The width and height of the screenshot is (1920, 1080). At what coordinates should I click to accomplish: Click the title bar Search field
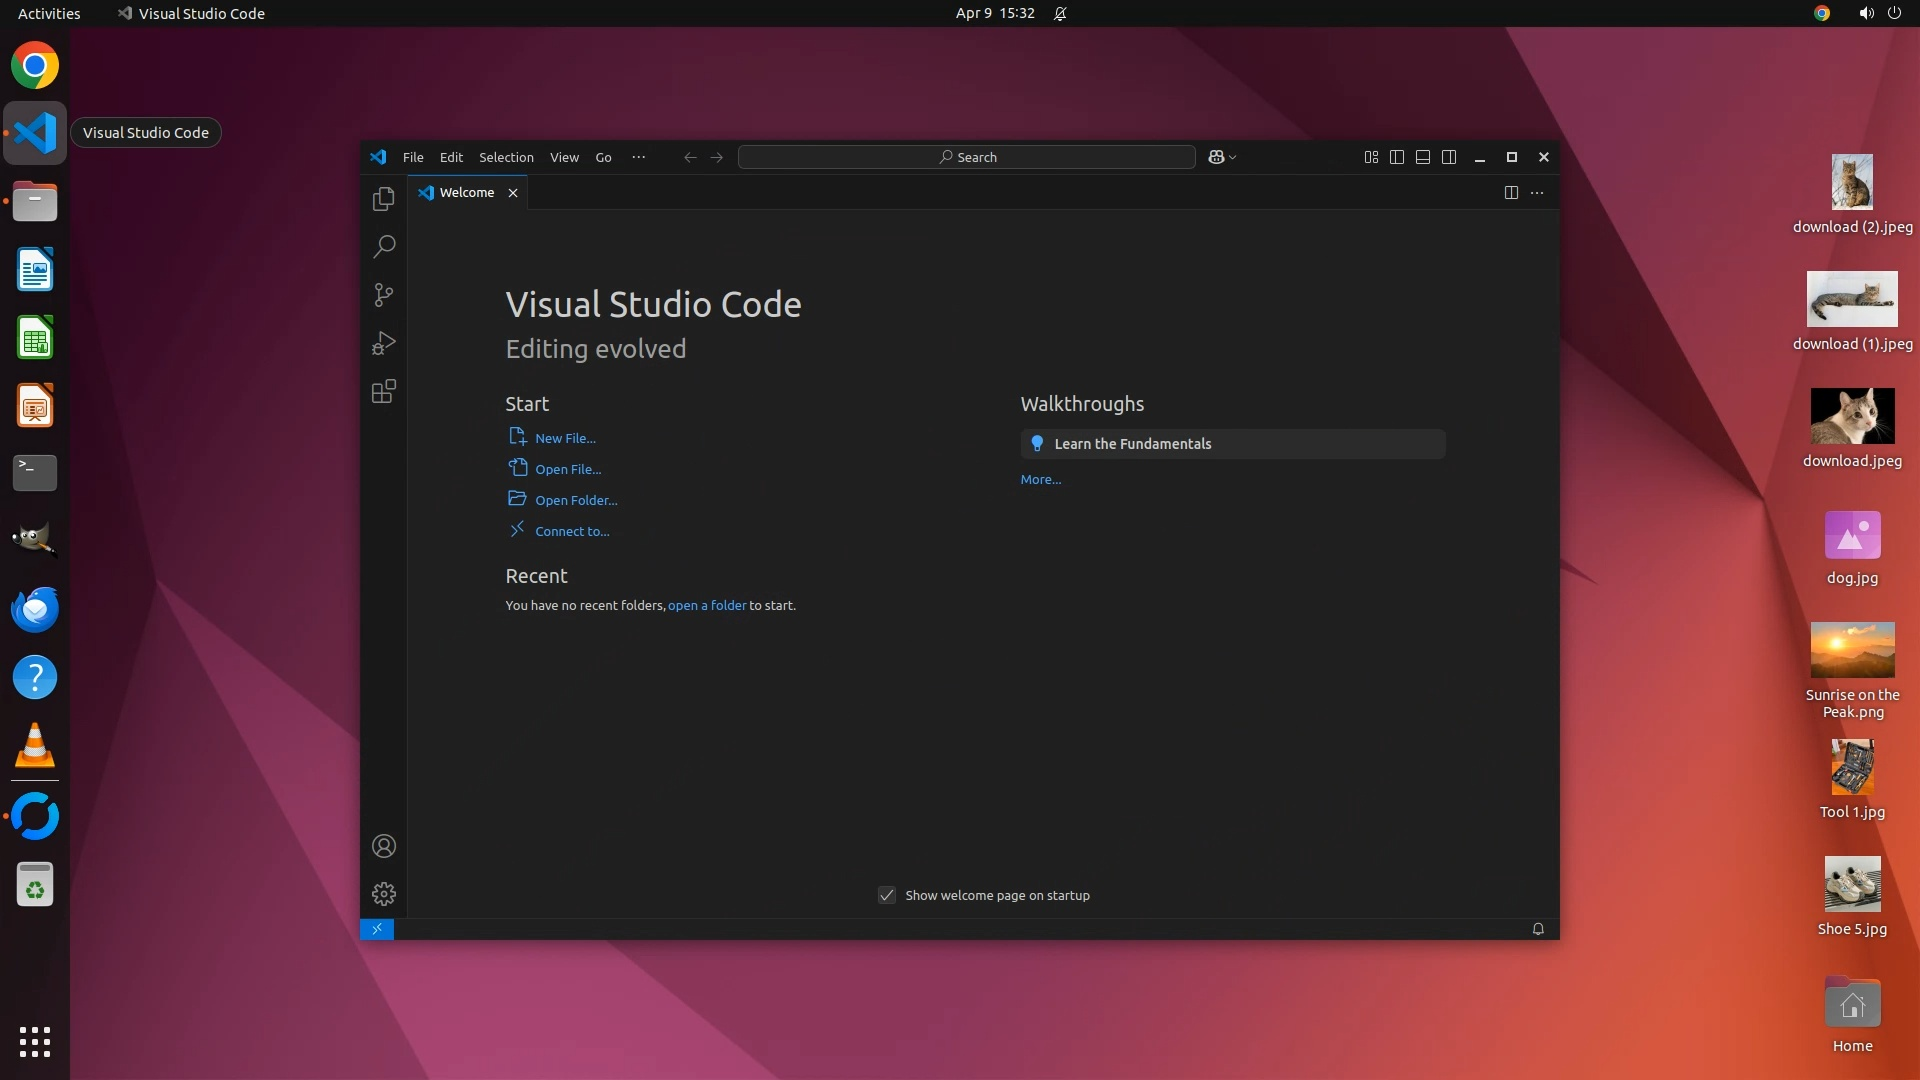point(966,157)
